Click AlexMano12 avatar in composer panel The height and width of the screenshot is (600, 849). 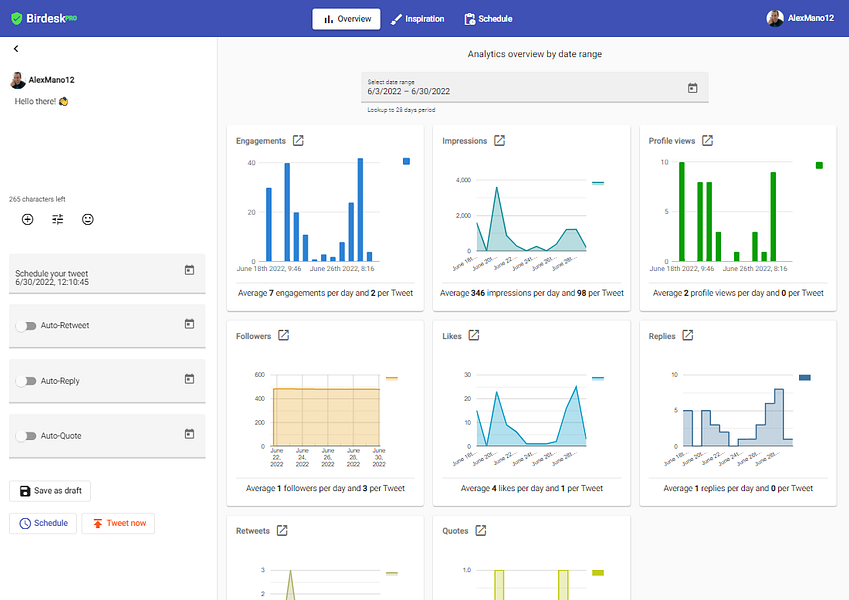[x=18, y=80]
